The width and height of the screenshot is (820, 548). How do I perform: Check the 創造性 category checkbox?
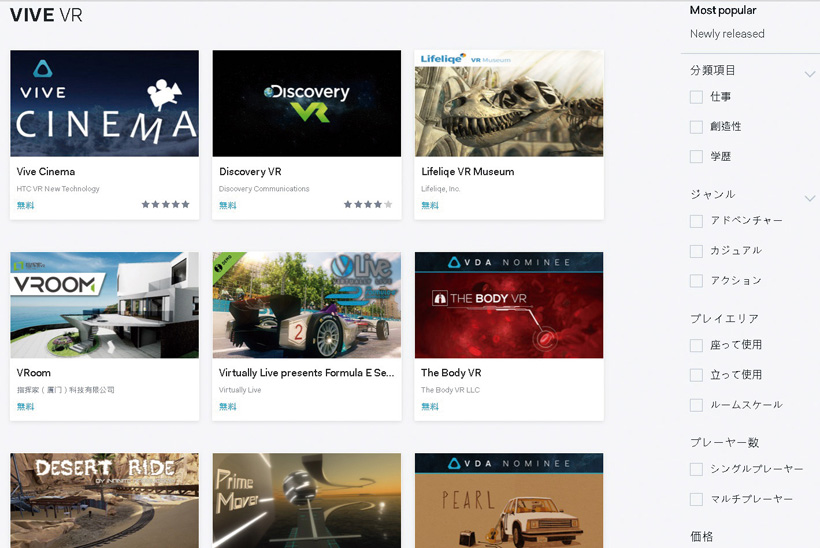click(x=696, y=127)
